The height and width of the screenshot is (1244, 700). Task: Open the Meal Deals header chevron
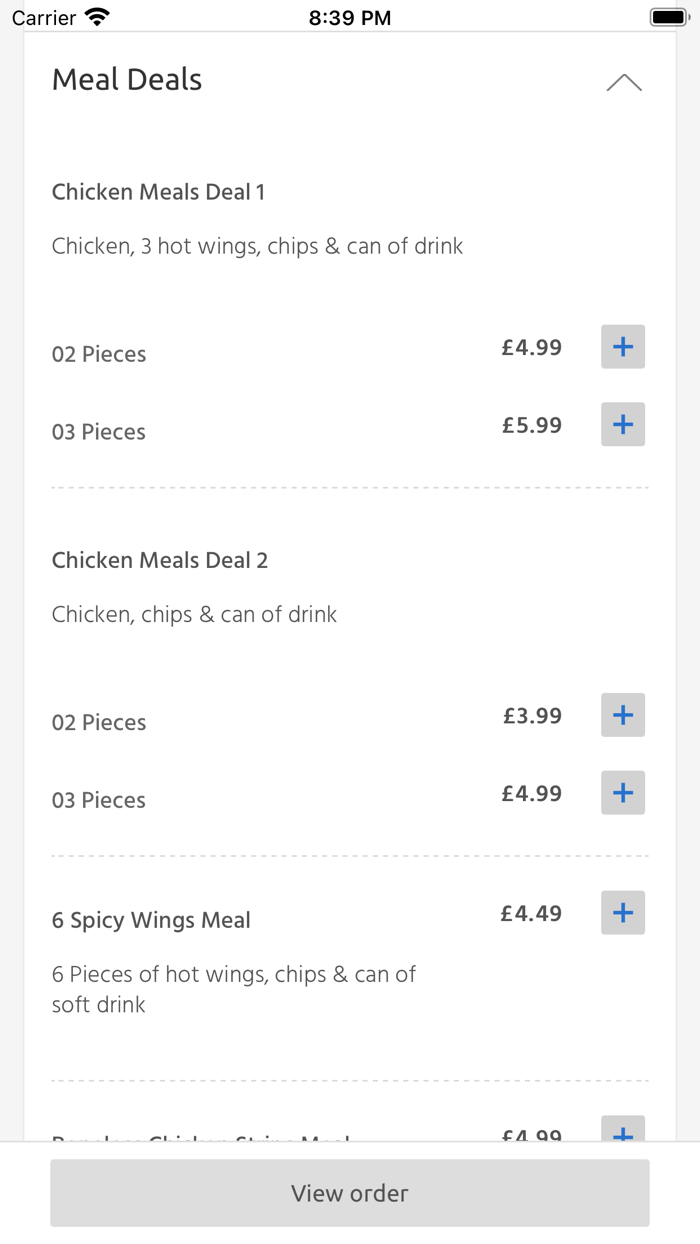click(x=624, y=82)
